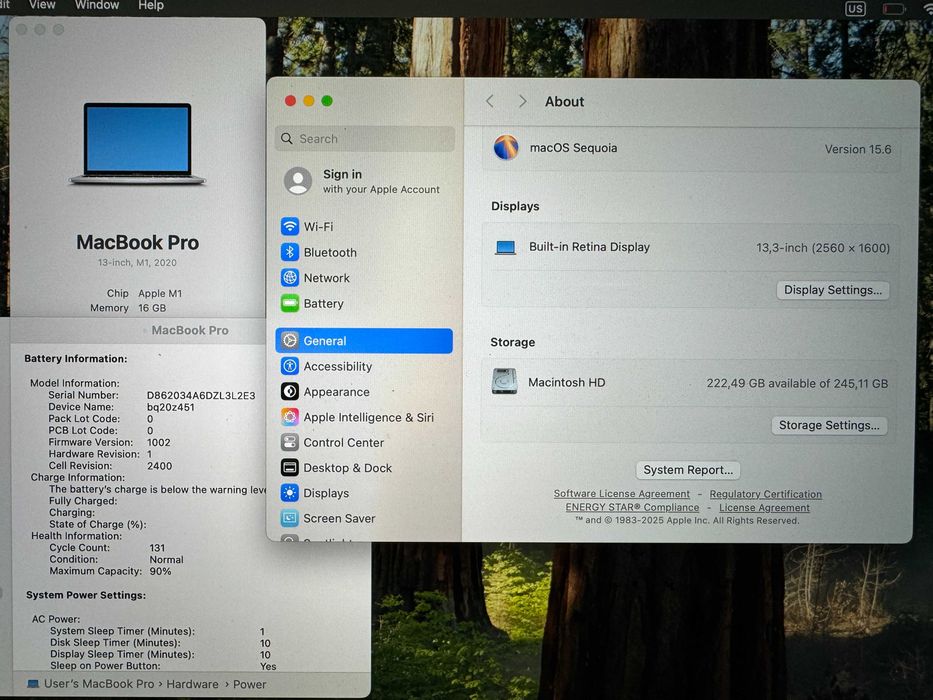This screenshot has width=933, height=700.
Task: Go back with the left chevron
Action: [x=490, y=101]
